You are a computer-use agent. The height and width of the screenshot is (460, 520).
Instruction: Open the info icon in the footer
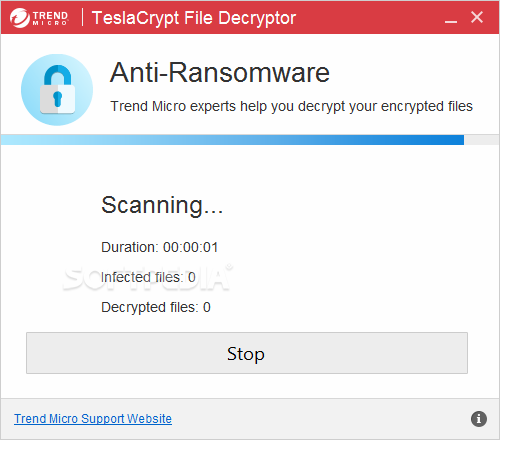pos(479,419)
